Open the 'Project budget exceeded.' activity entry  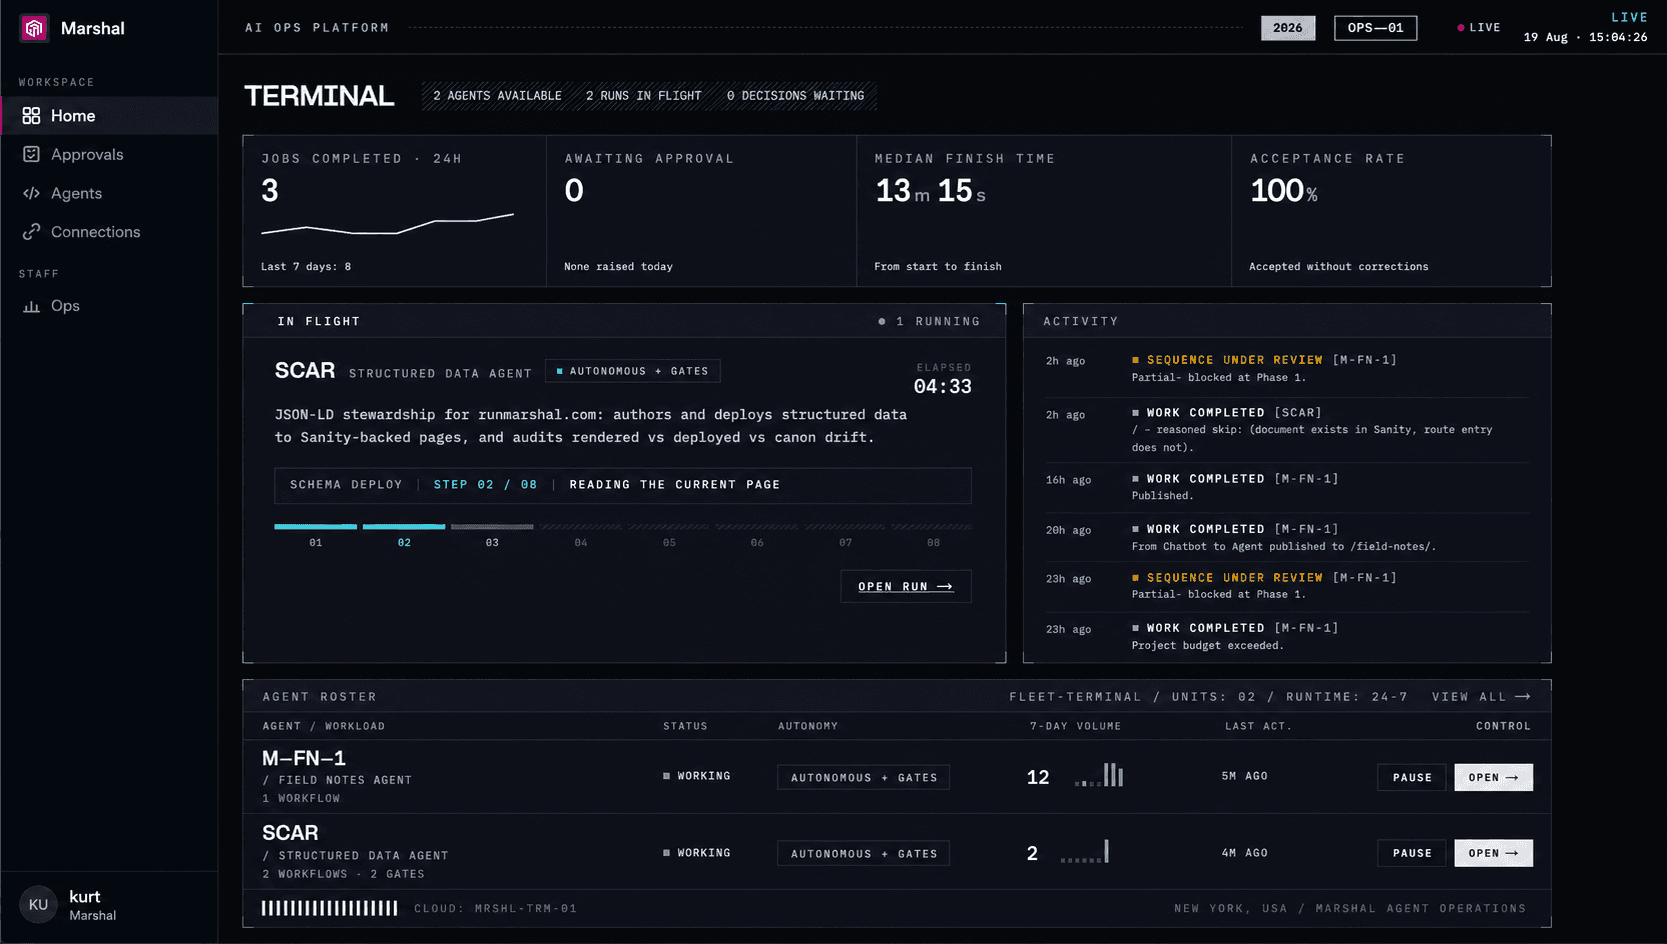(x=1287, y=637)
